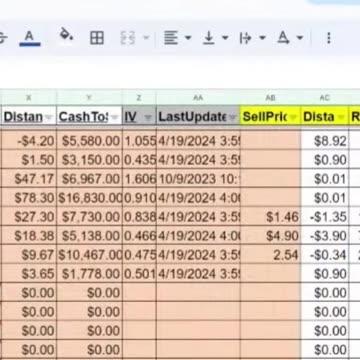Select the sell price $4.90 cell
This screenshot has width=360, height=360.
(x=270, y=236)
